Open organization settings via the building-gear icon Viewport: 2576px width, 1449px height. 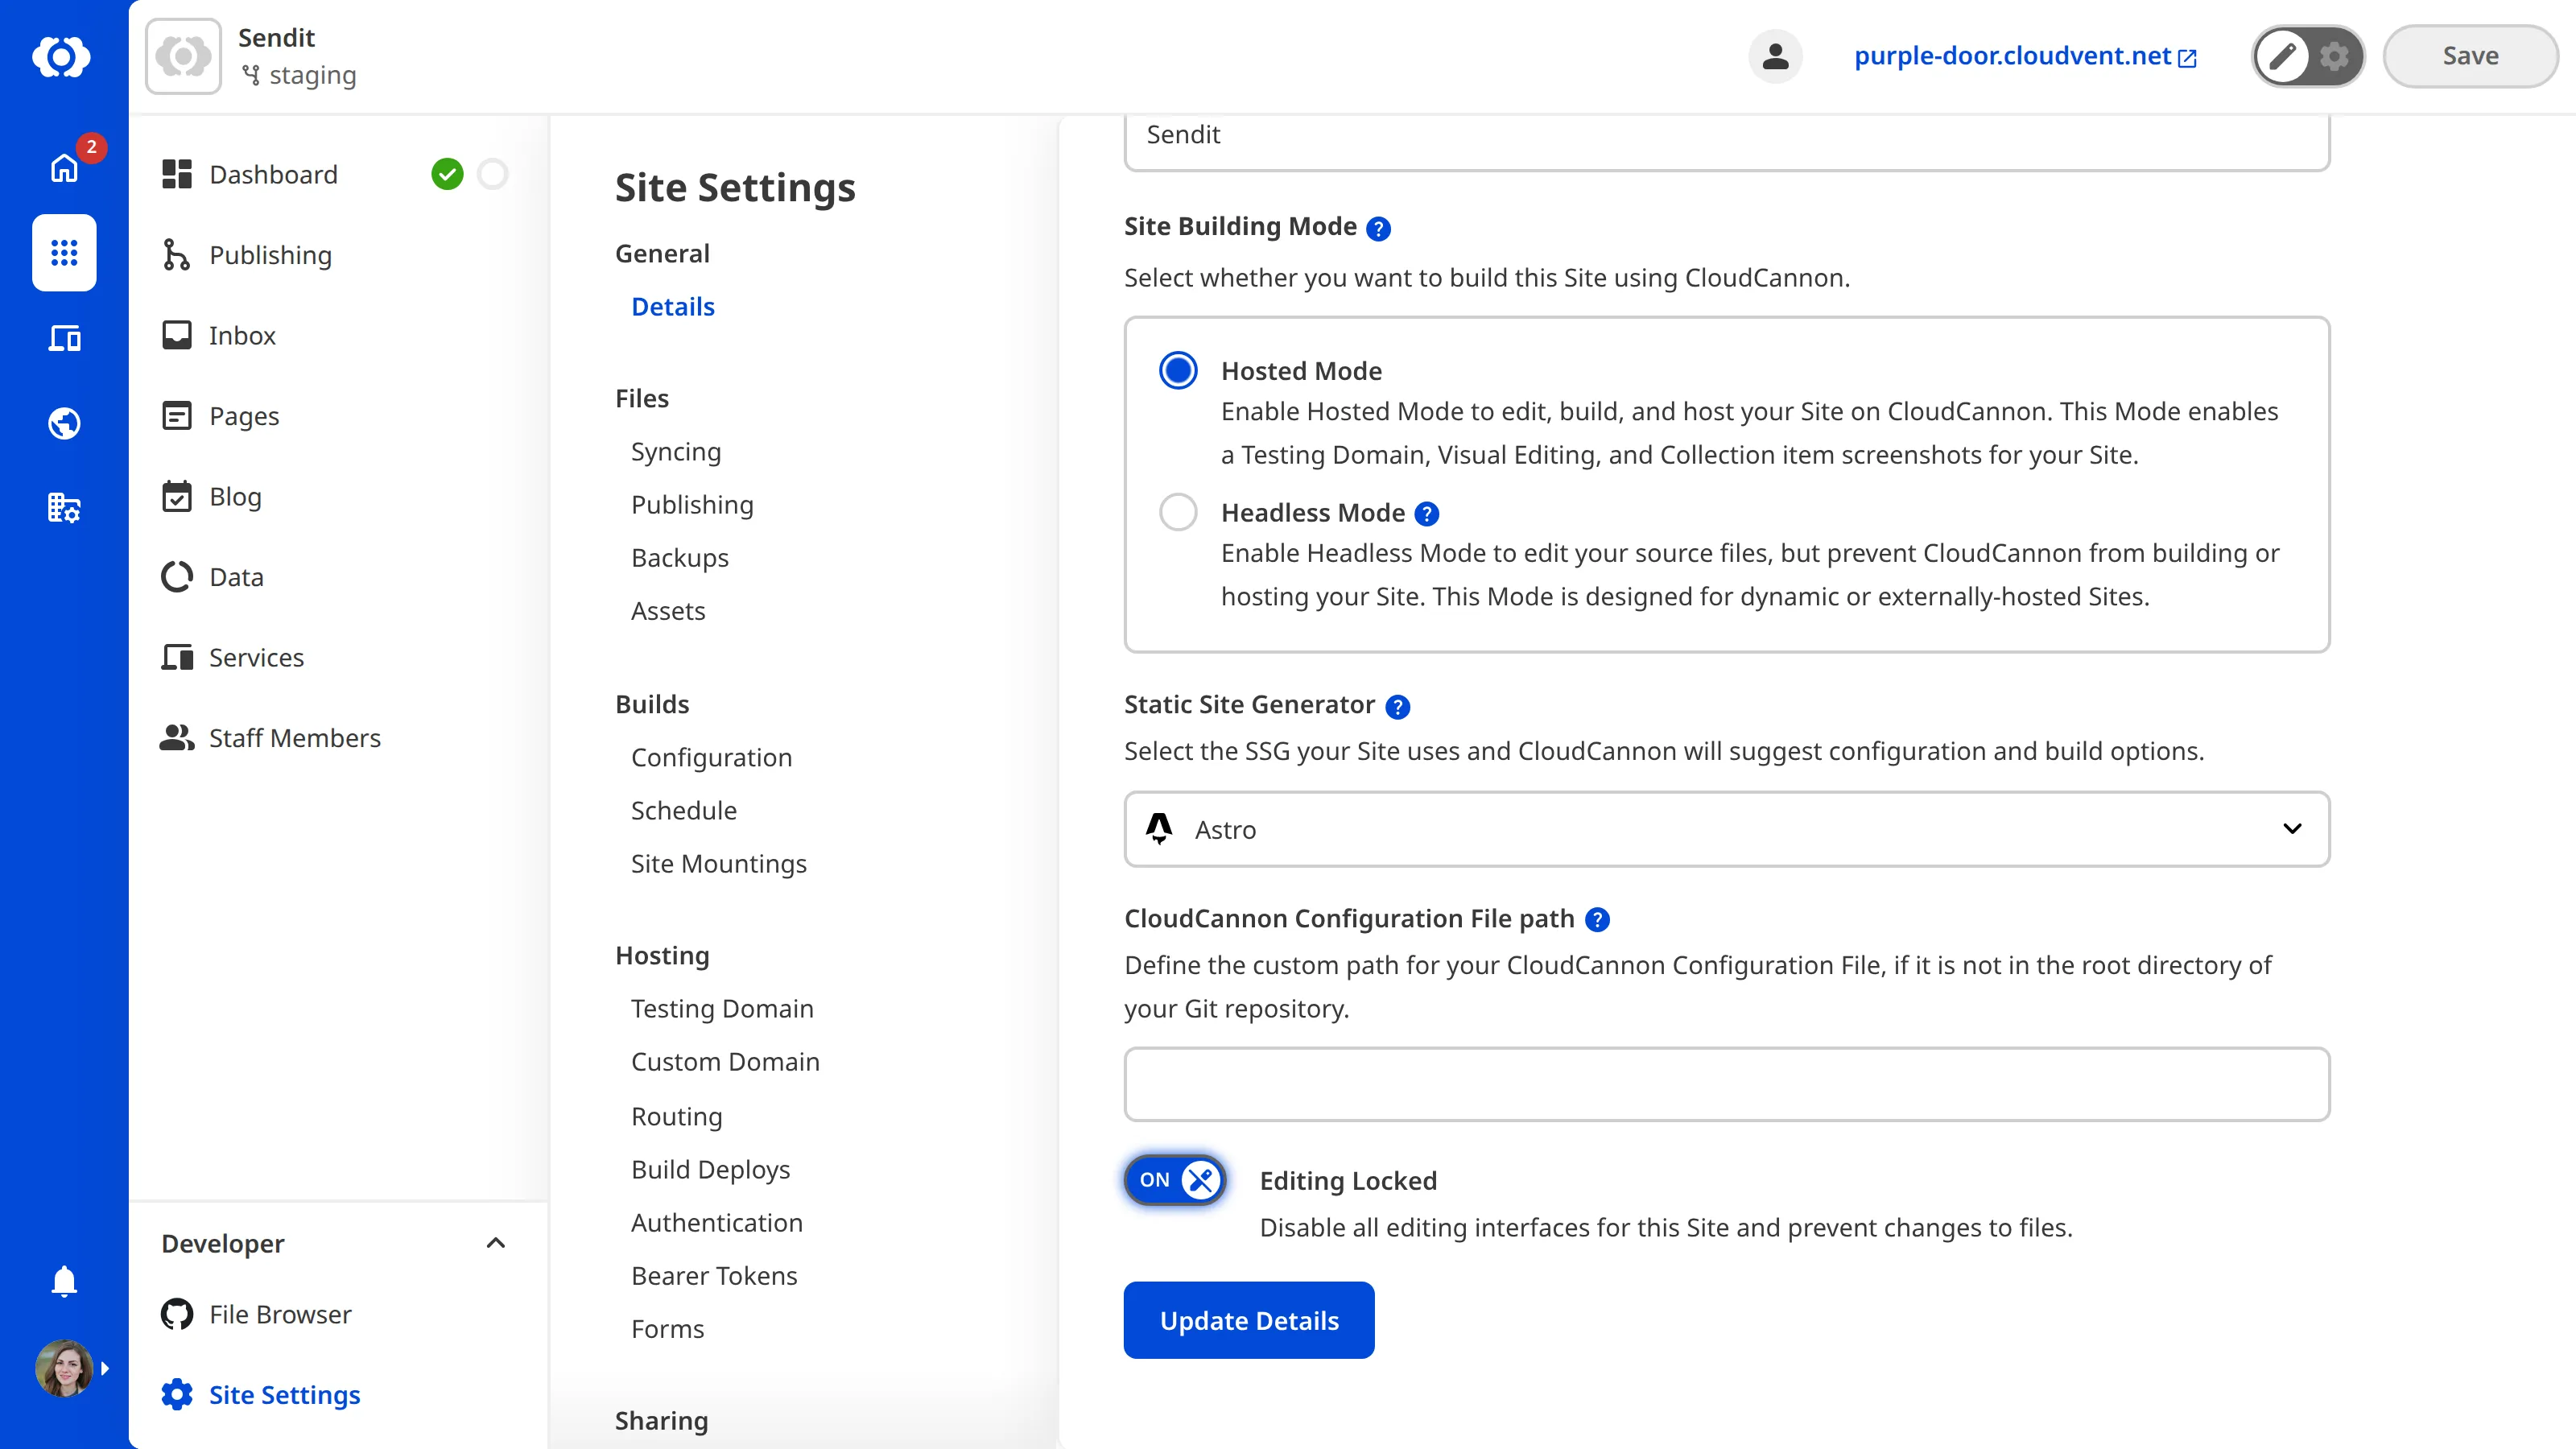coord(64,507)
